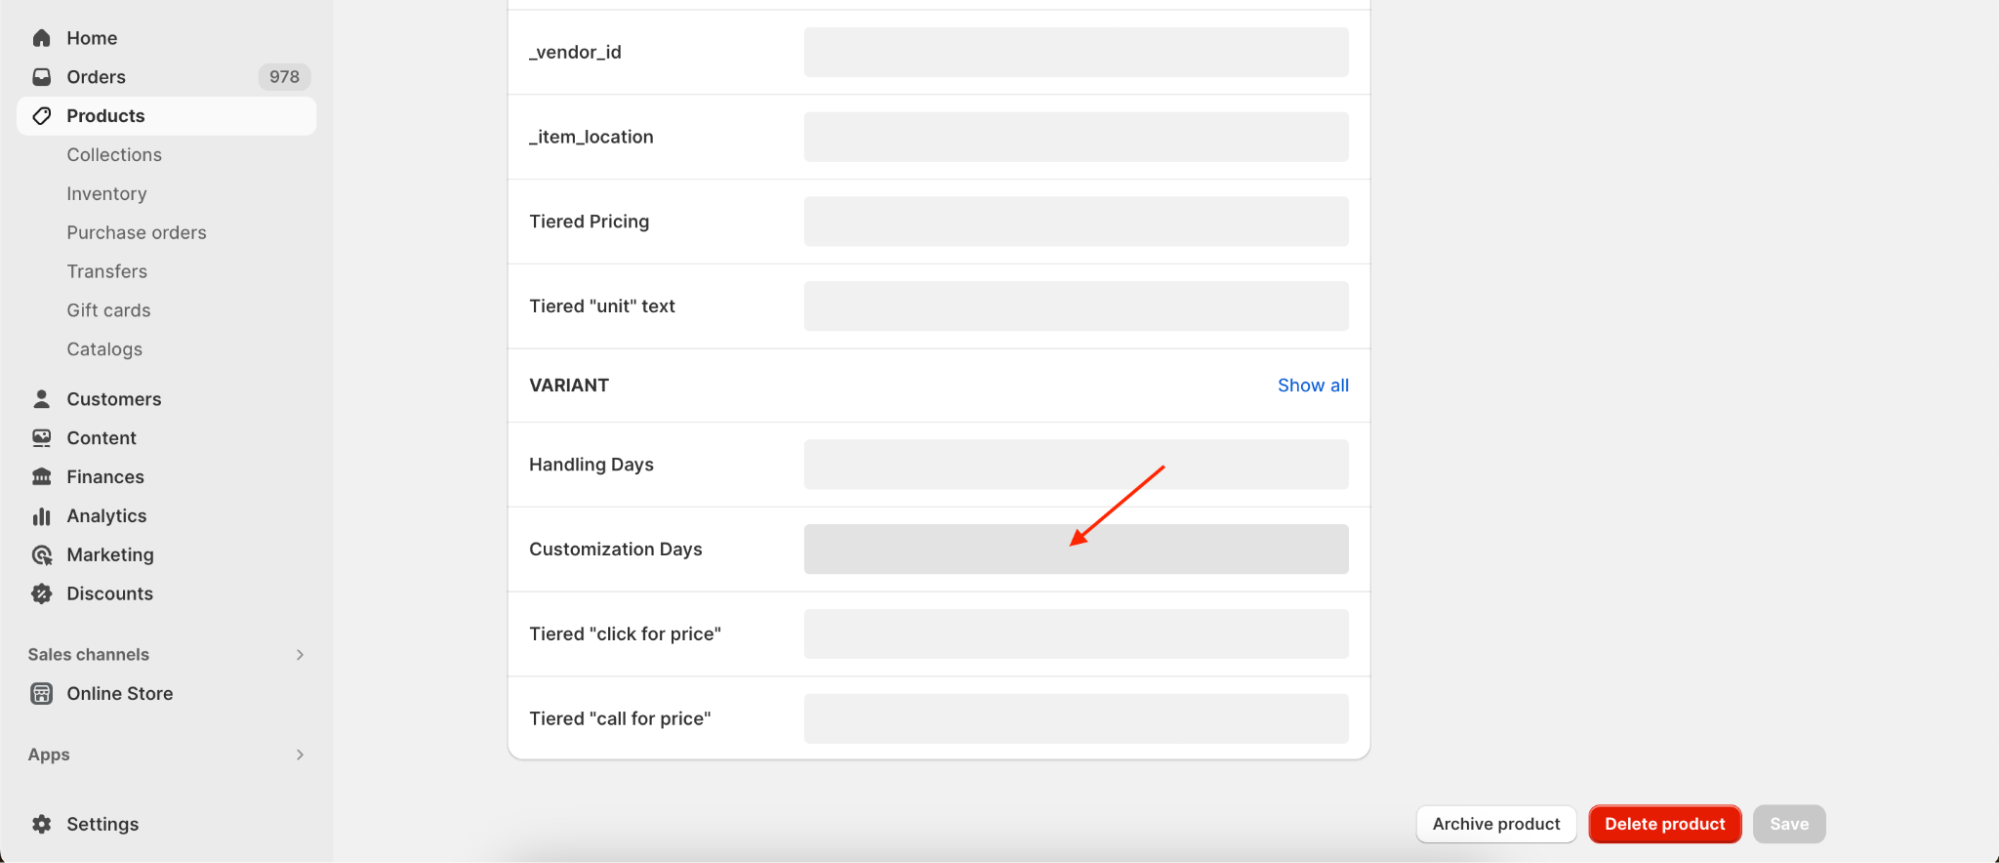The width and height of the screenshot is (1999, 863).
Task: Click the Tiered Pricing input field
Action: [1075, 222]
